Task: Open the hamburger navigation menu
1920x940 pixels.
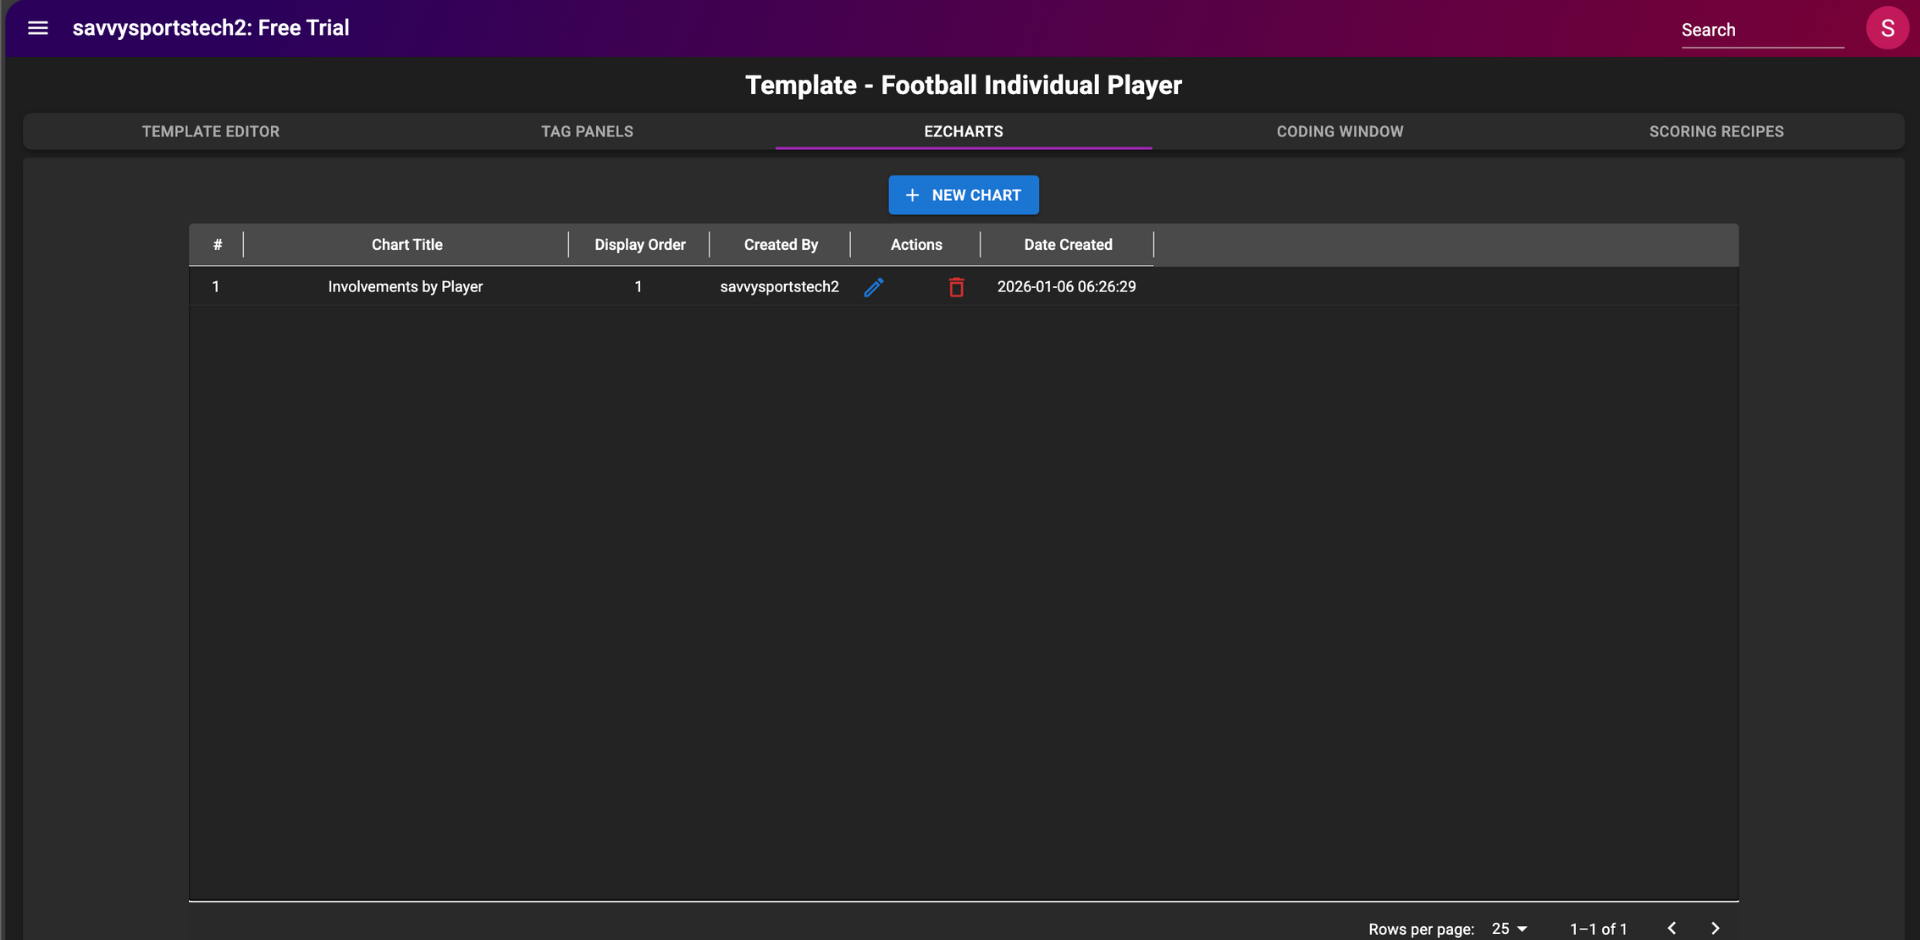Action: tap(38, 28)
